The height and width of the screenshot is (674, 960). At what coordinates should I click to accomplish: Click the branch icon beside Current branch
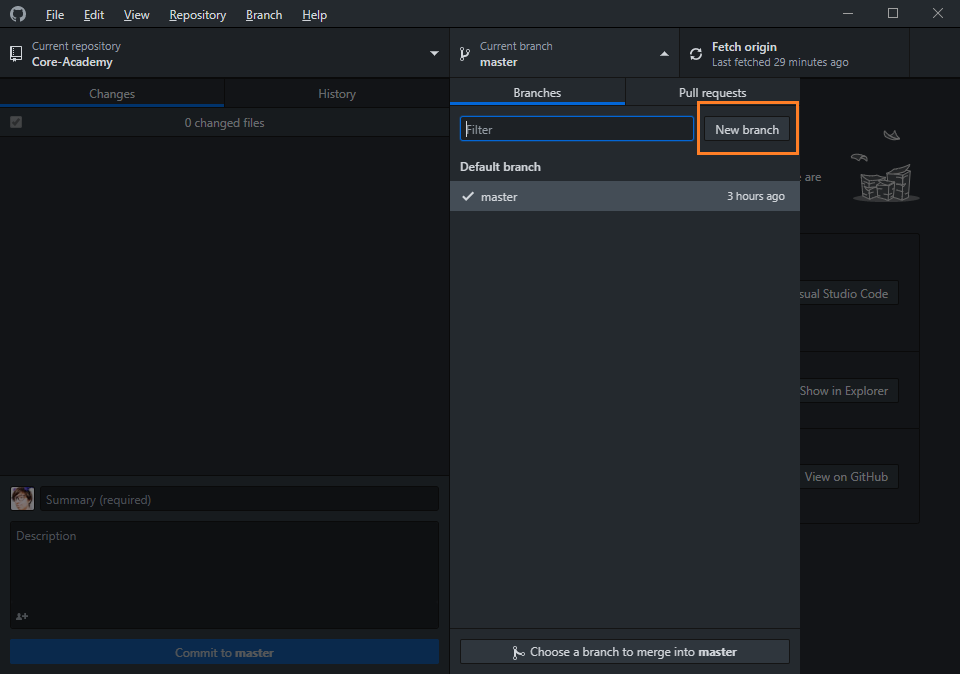click(x=465, y=54)
